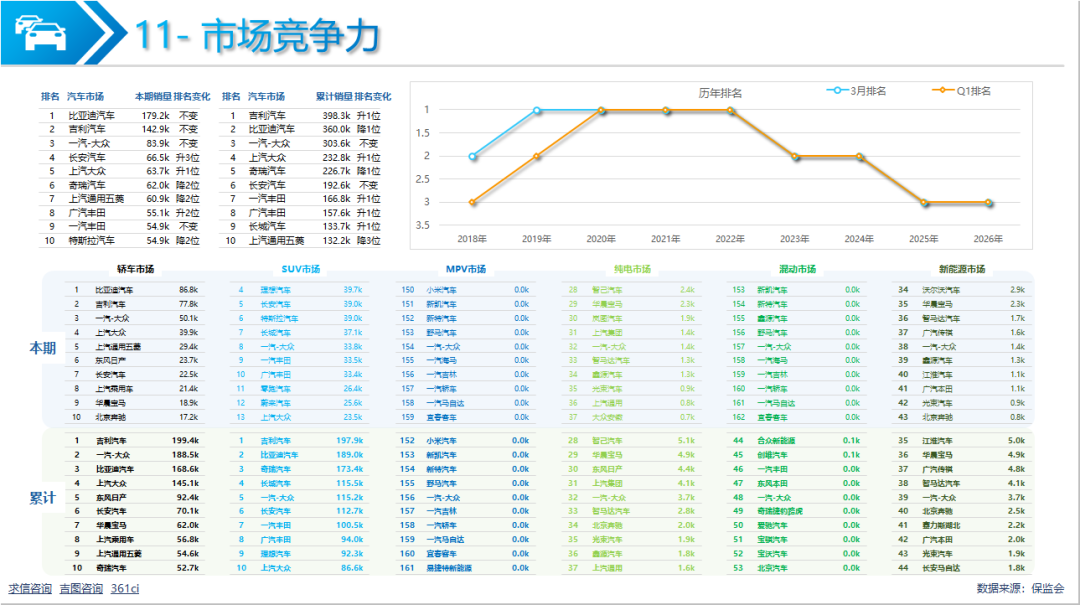
Task: Select 上汽乘用车 ranked 8 in 轿车市场 本期
Action: (x=114, y=389)
